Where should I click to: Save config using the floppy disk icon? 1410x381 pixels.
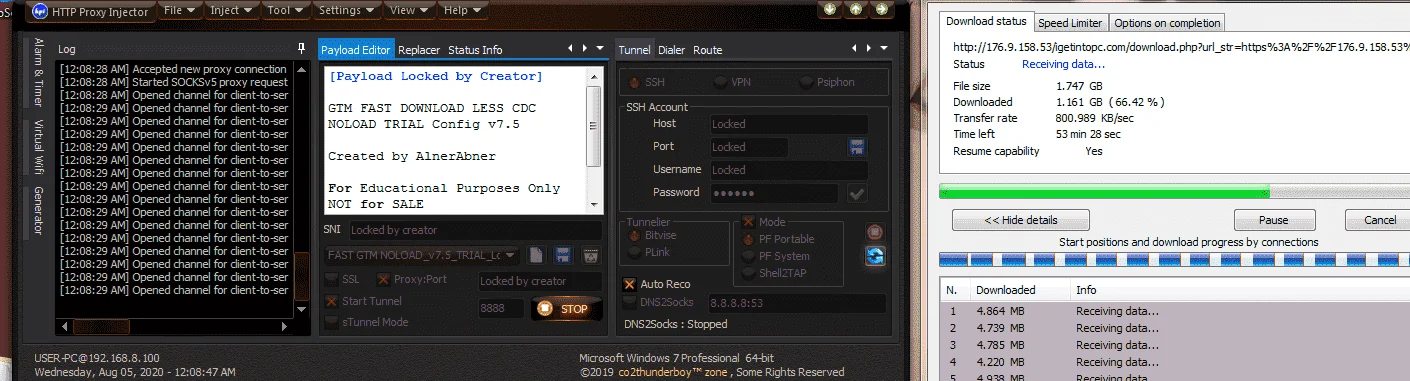pos(563,255)
